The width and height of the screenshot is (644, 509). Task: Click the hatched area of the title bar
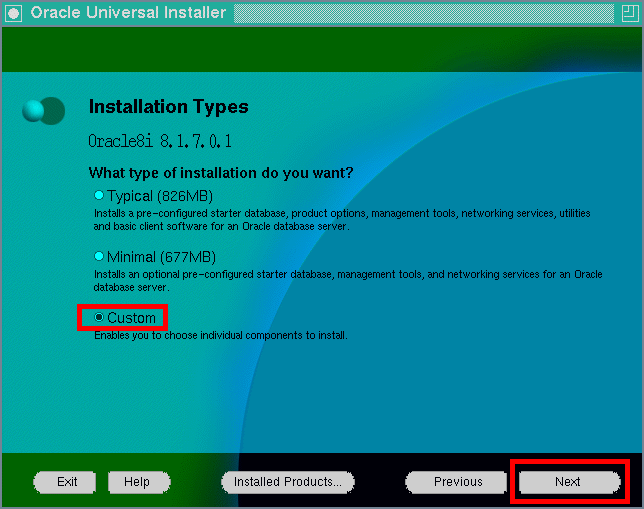(420, 13)
